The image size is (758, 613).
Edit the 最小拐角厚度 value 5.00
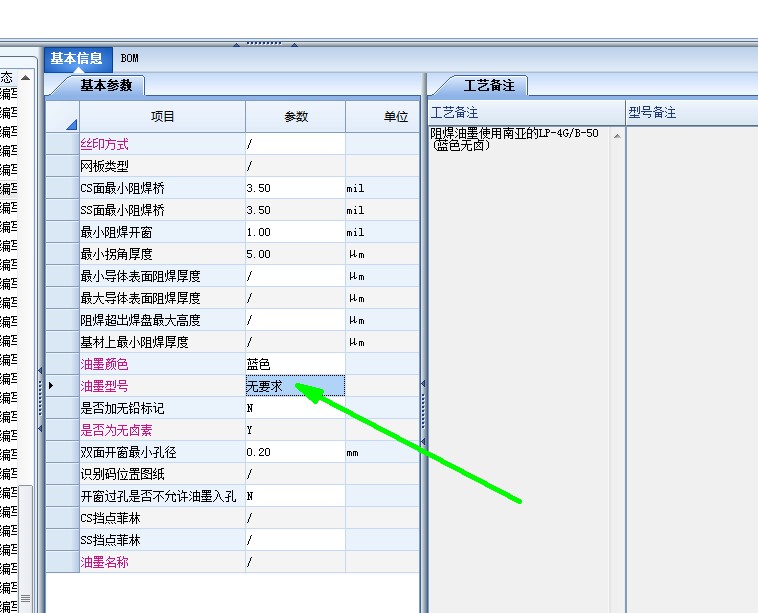(x=295, y=254)
